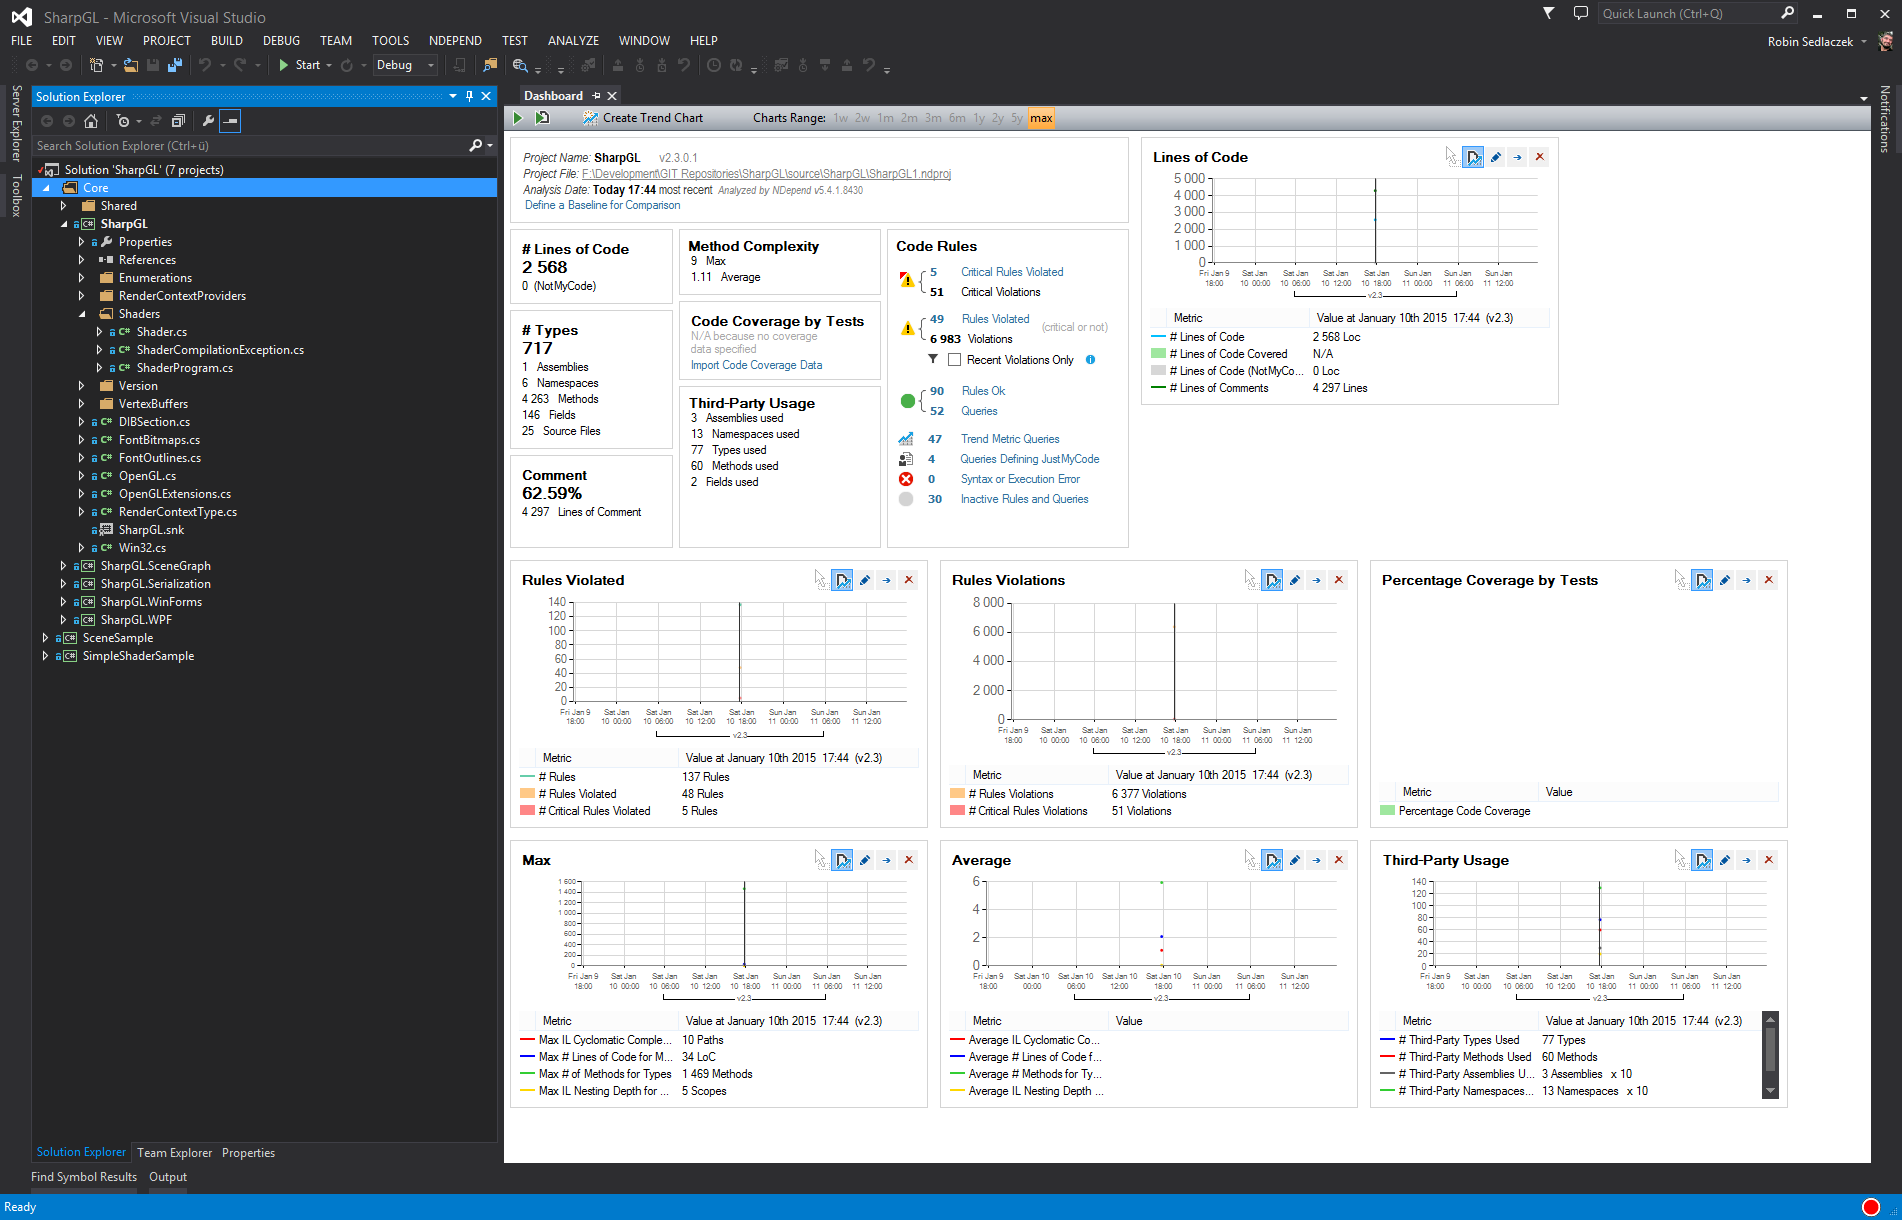The height and width of the screenshot is (1220, 1902).
Task: Click Define a Baseline for Comparison
Action: [x=602, y=205]
